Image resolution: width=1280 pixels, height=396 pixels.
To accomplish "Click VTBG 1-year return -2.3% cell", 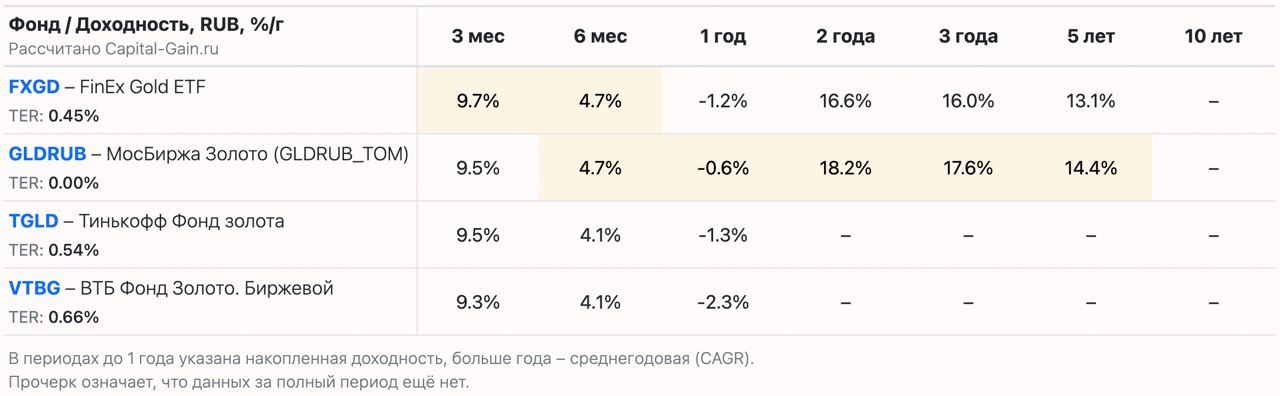I will tap(723, 302).
